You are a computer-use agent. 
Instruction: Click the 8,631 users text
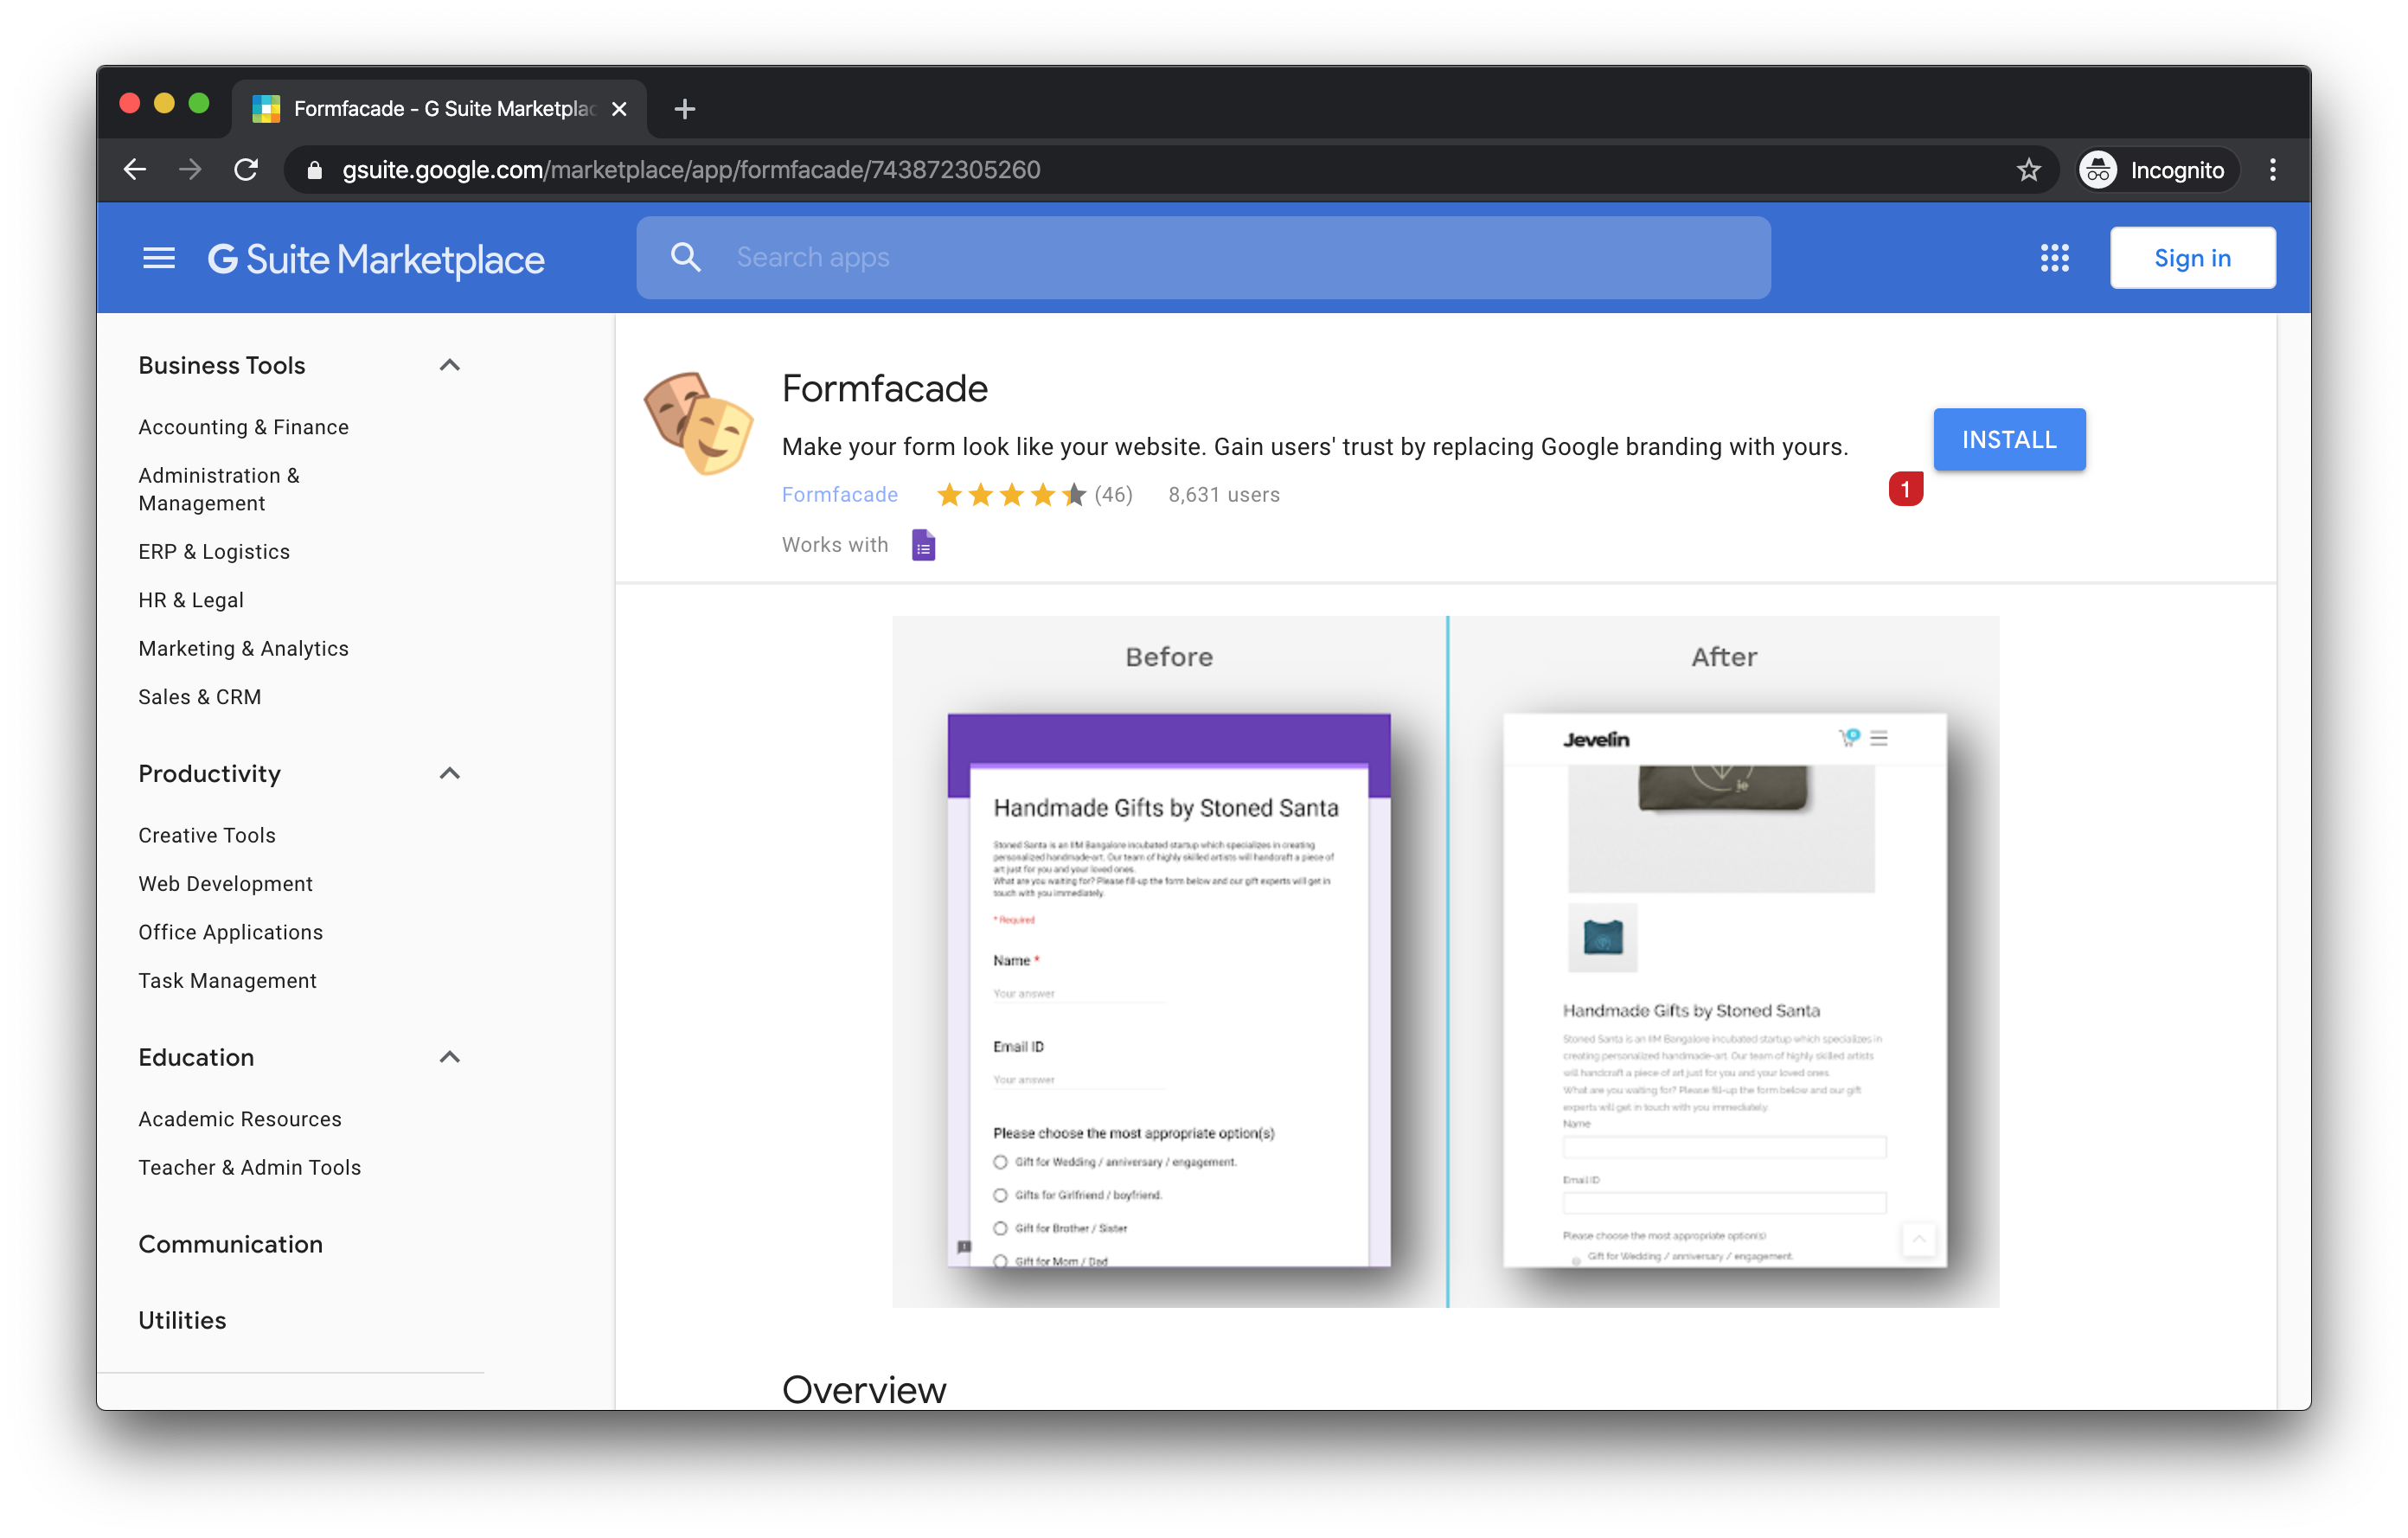(x=1224, y=495)
